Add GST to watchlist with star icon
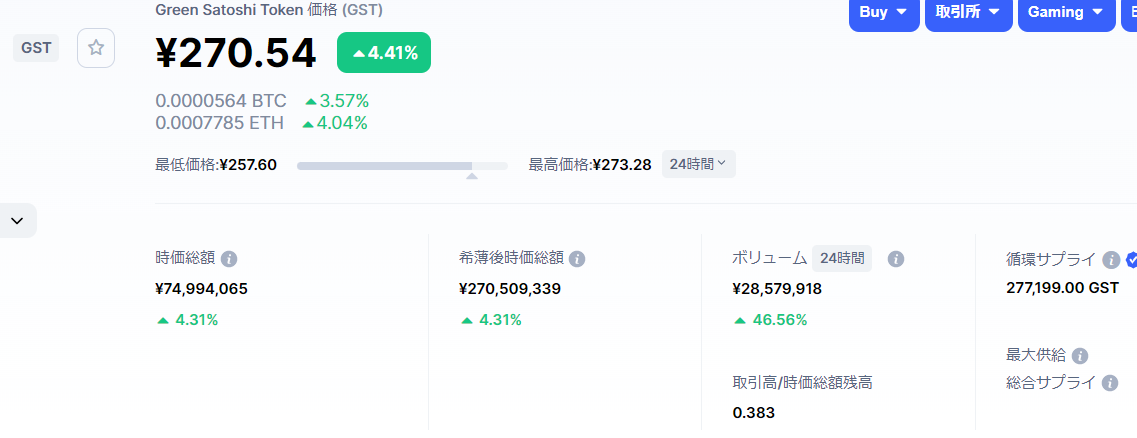This screenshot has width=1137, height=438. tap(96, 48)
